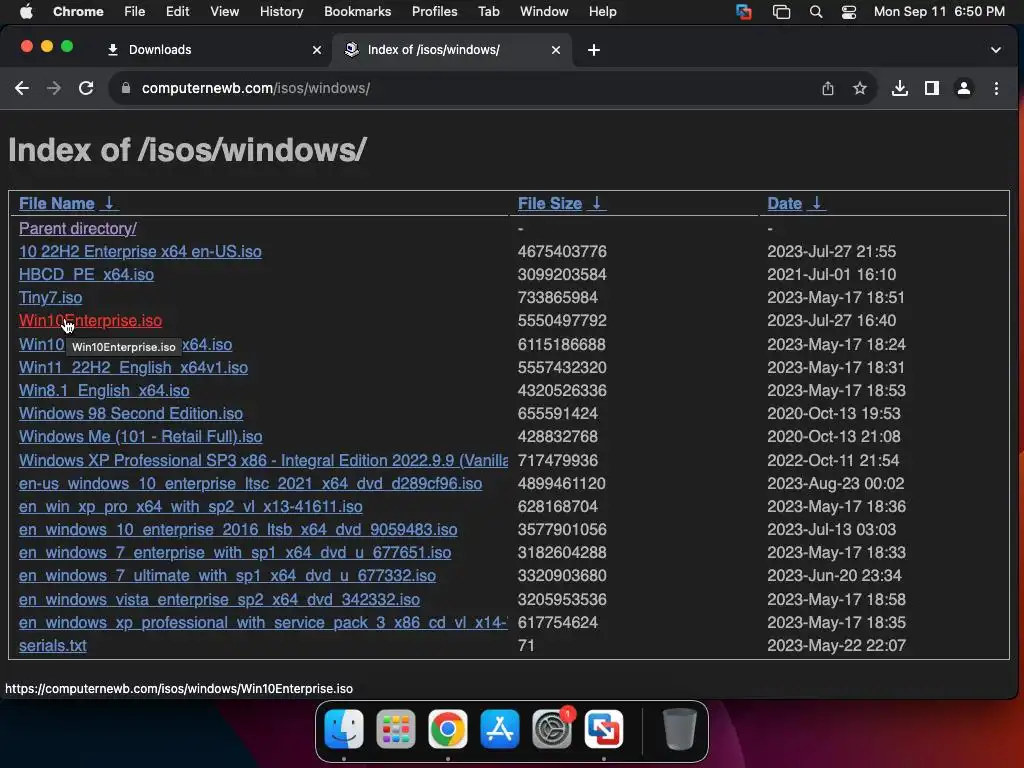
Task: Open Finder from the Dock
Action: click(x=344, y=729)
